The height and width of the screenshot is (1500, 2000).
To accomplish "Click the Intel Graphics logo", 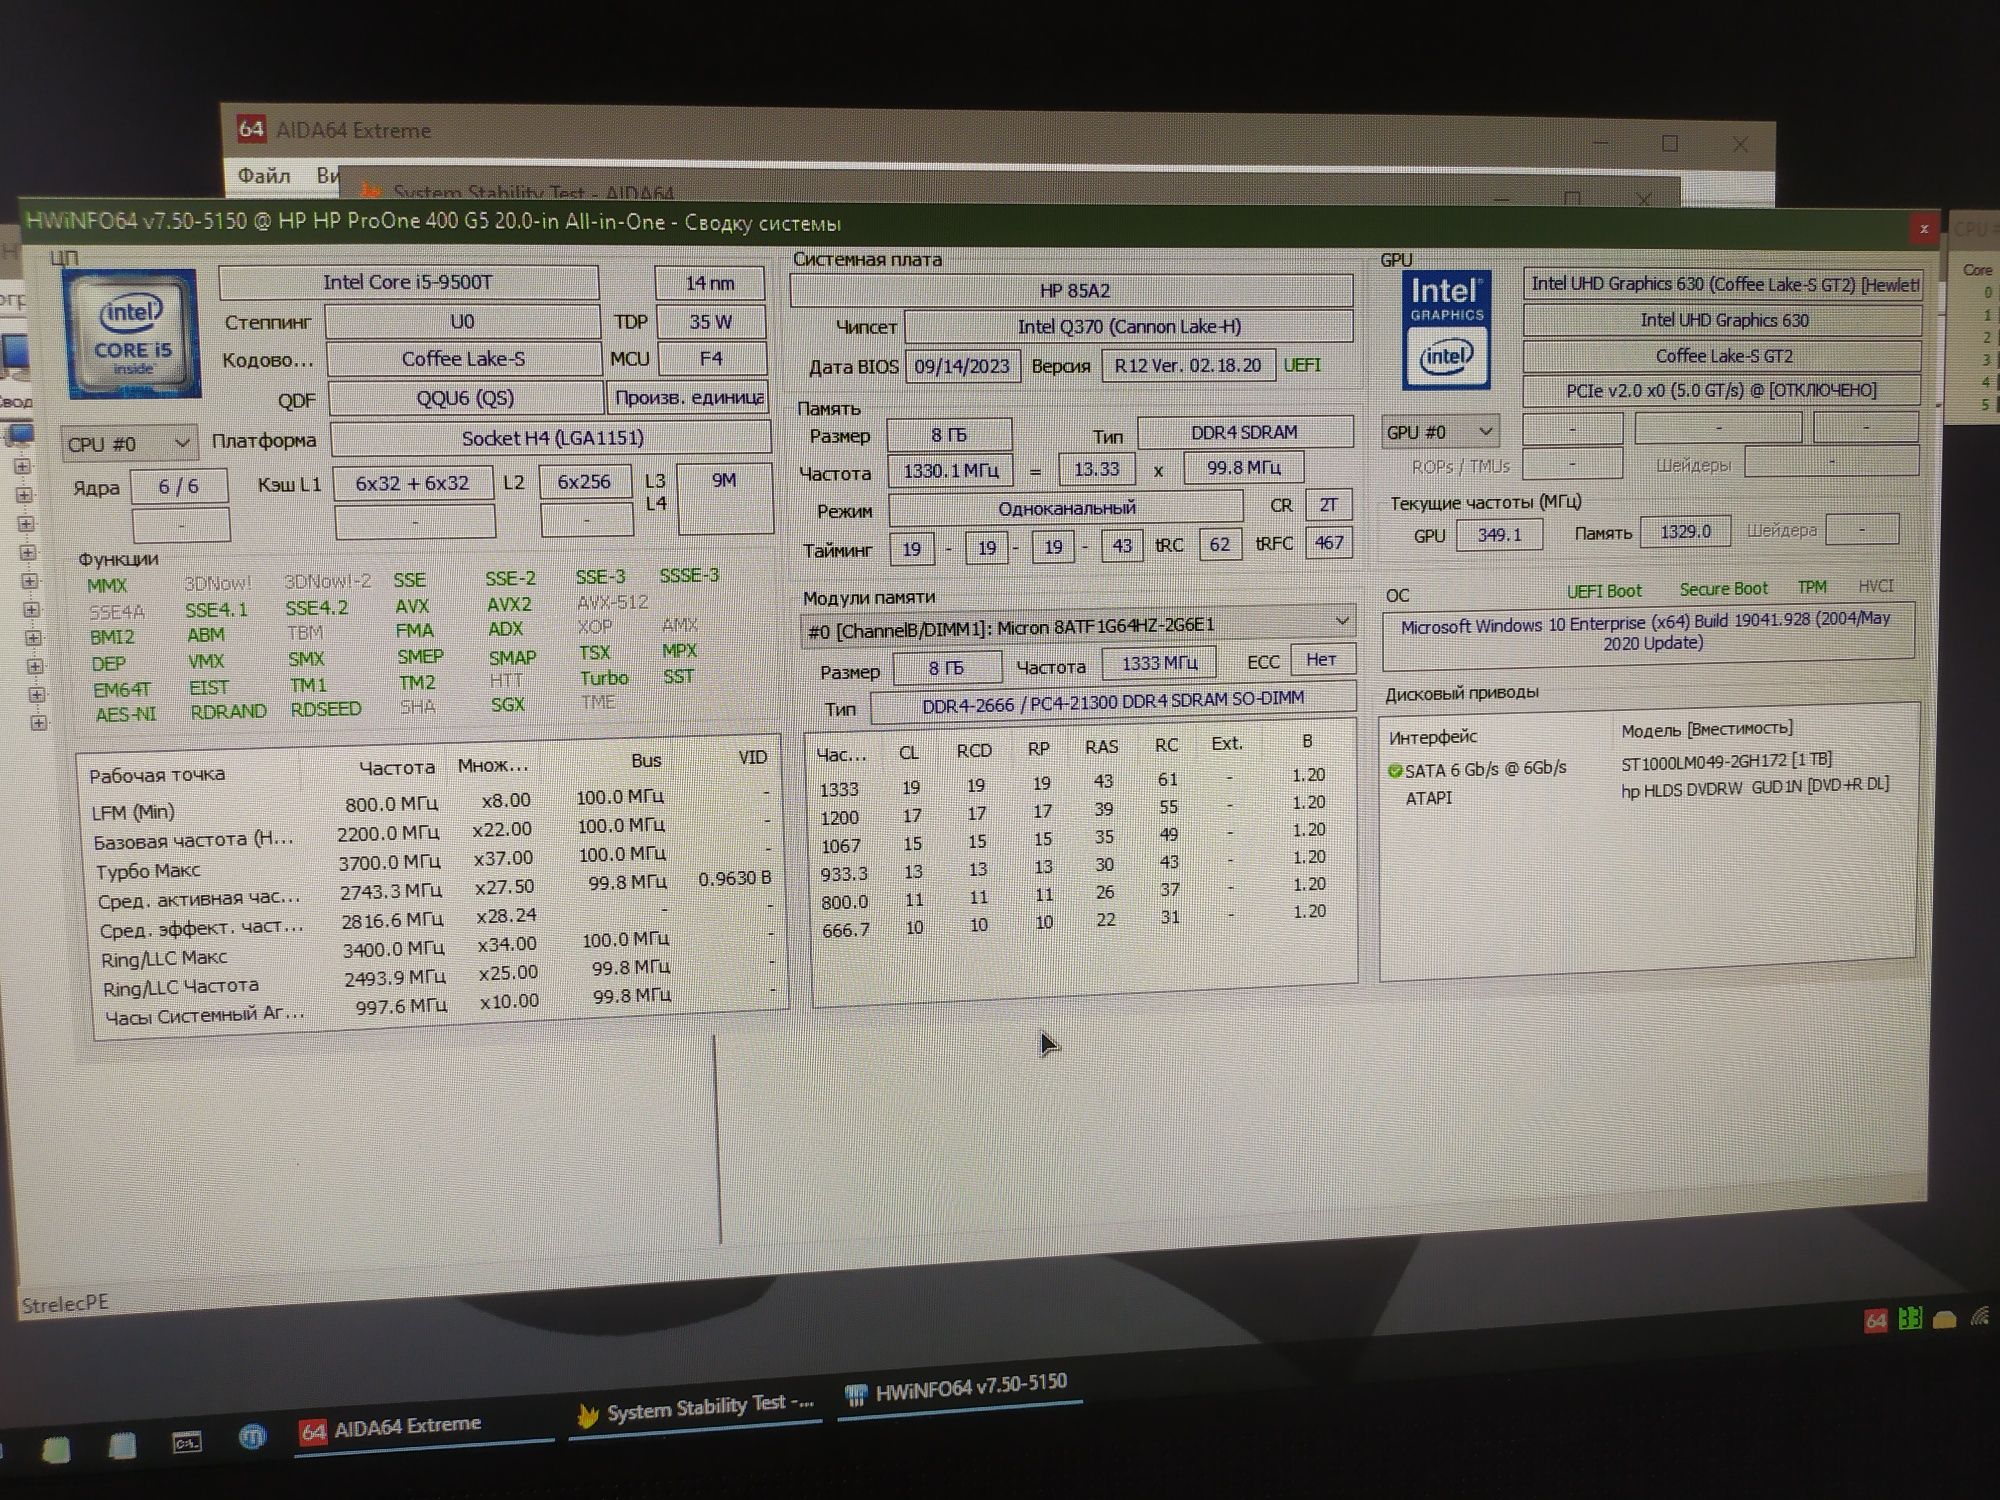I will [1446, 330].
